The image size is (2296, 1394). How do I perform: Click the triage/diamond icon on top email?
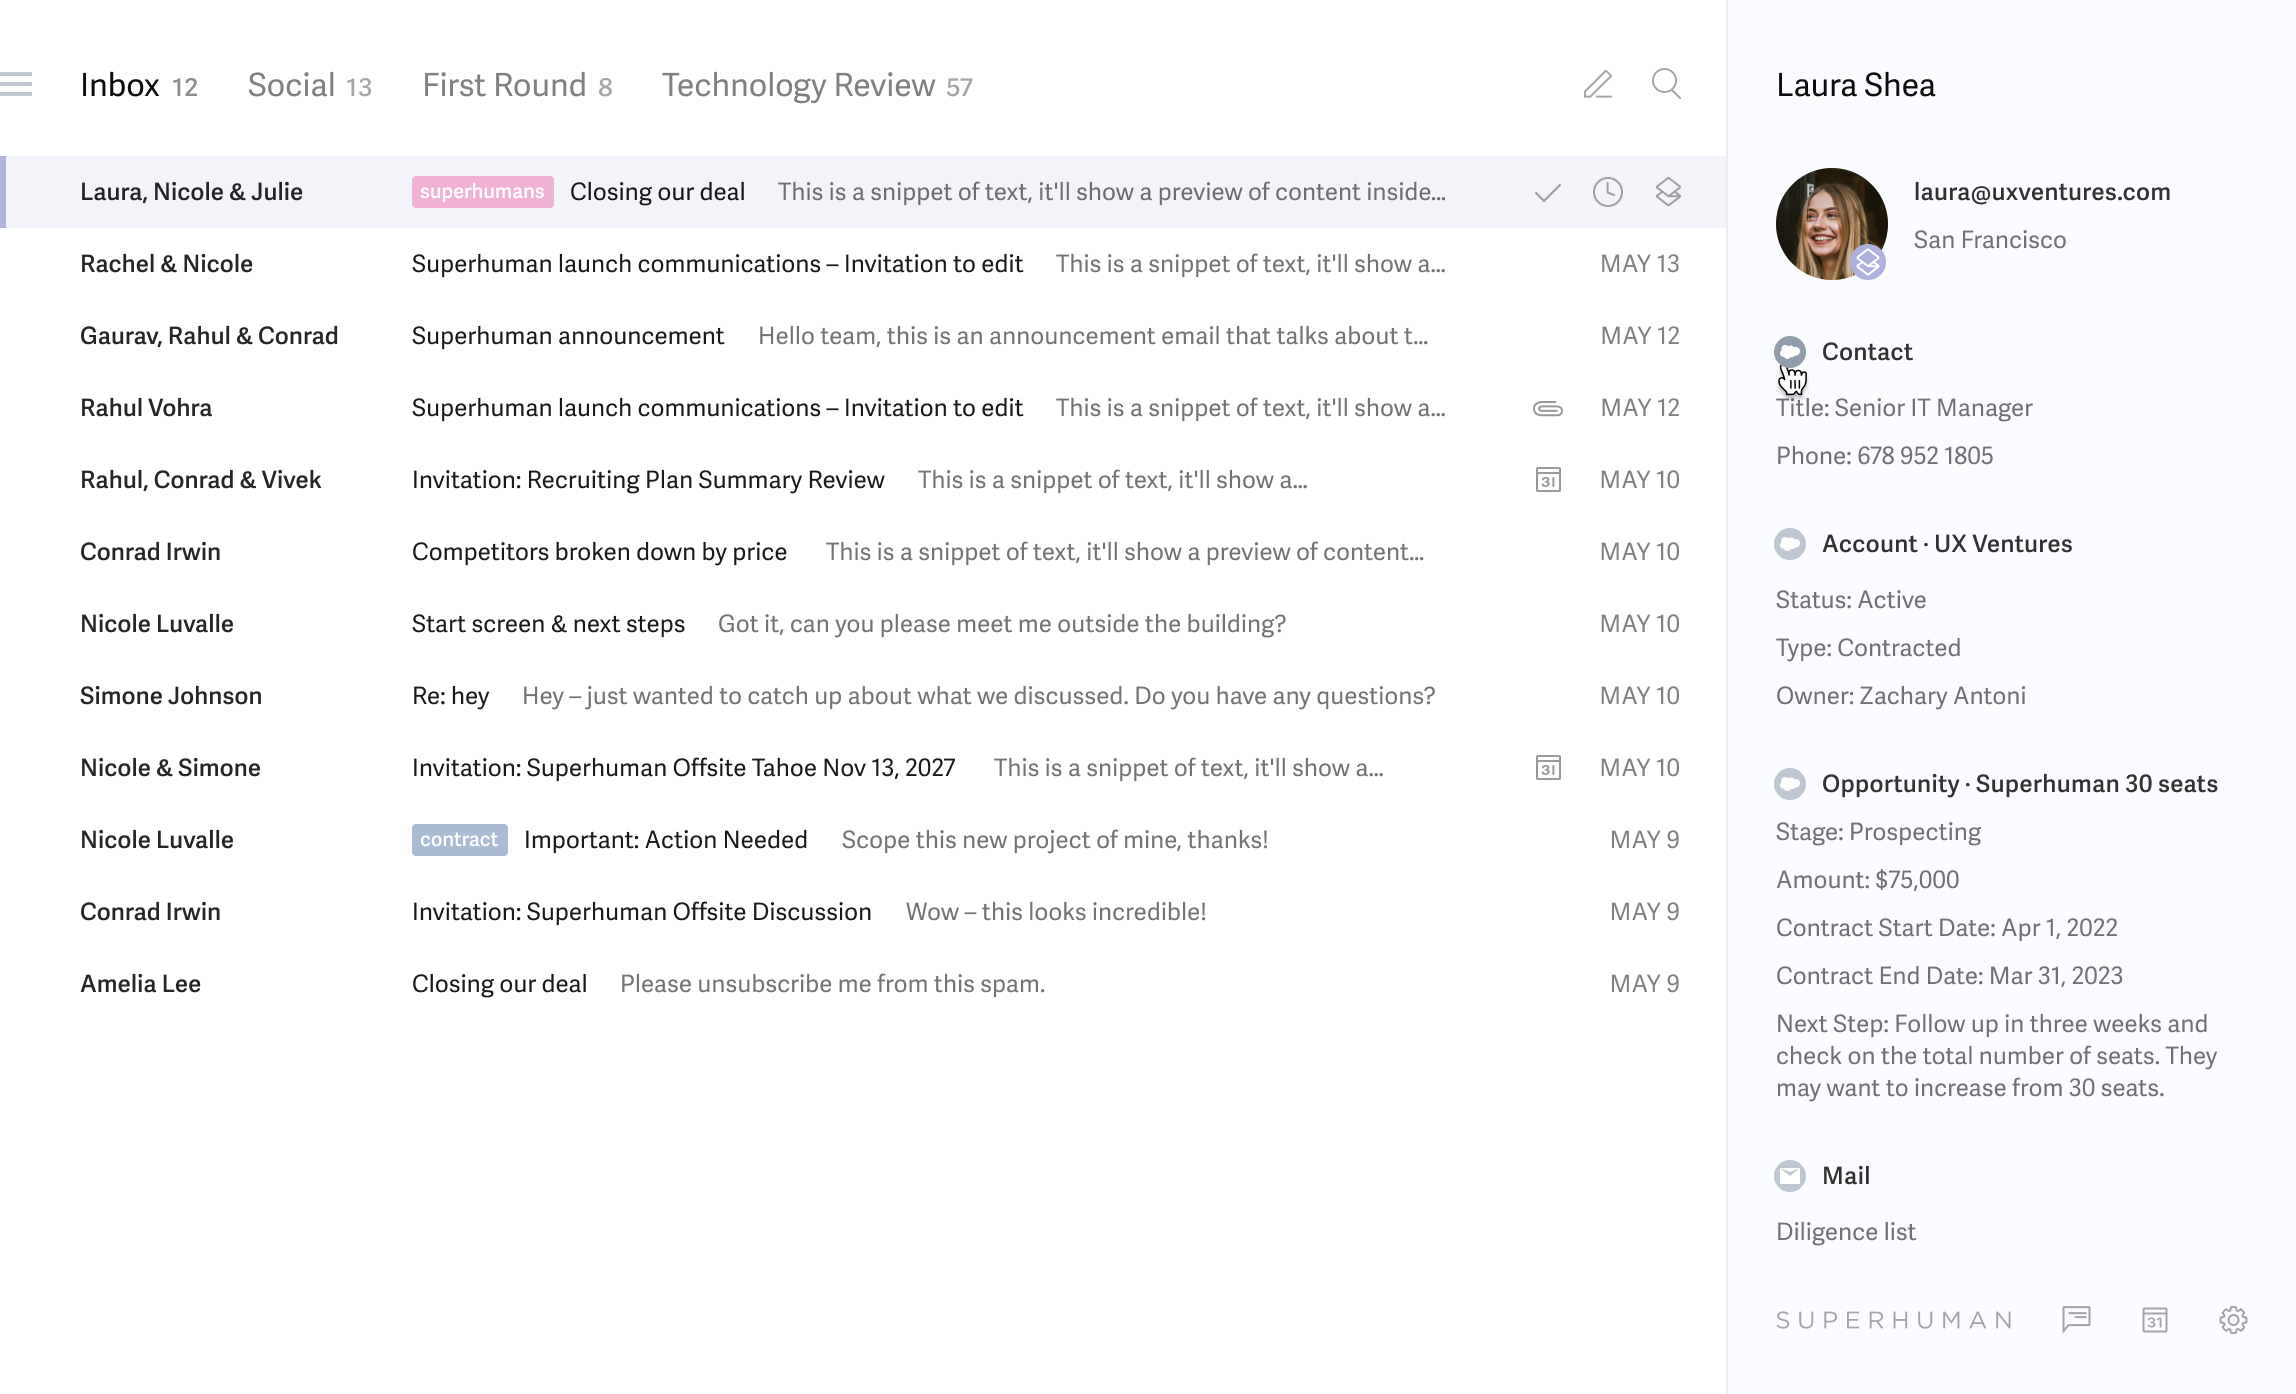[1670, 192]
